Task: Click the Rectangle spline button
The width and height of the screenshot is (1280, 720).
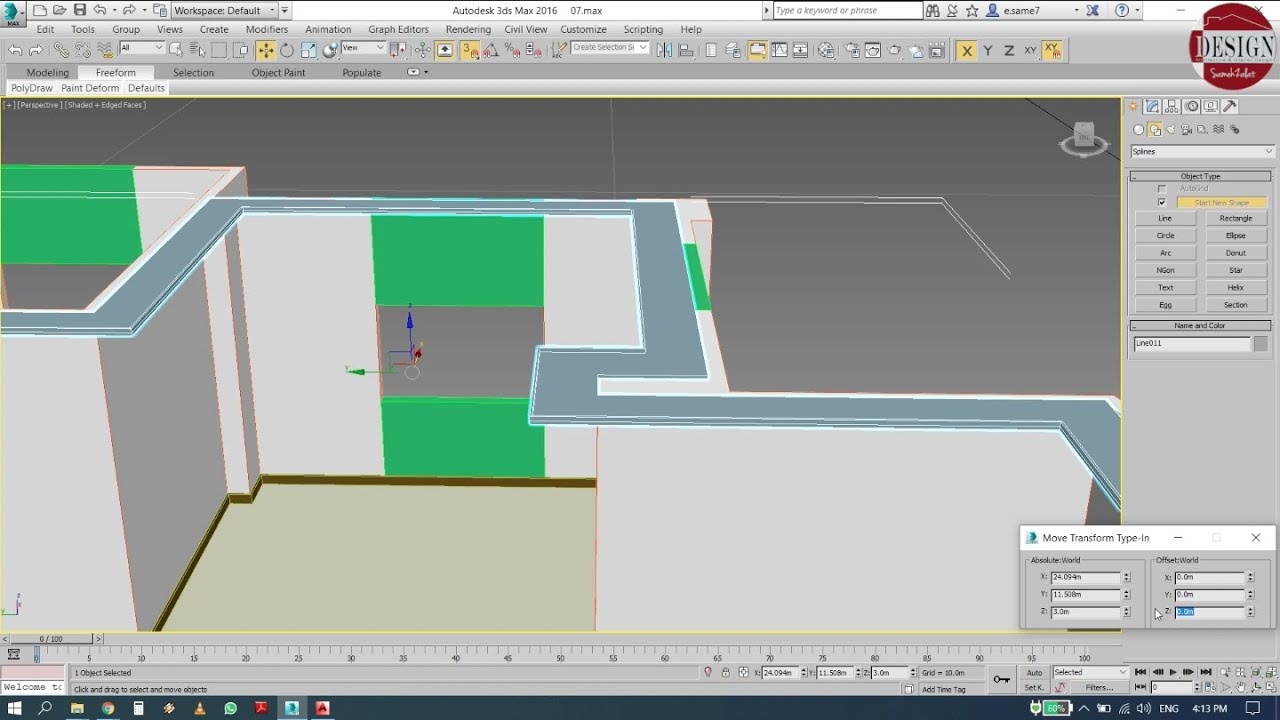Action: click(x=1236, y=218)
